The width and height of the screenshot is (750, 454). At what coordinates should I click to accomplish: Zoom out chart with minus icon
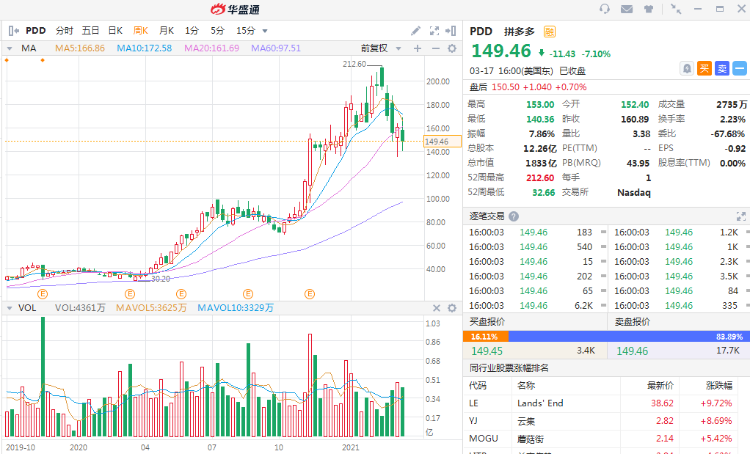click(x=435, y=48)
